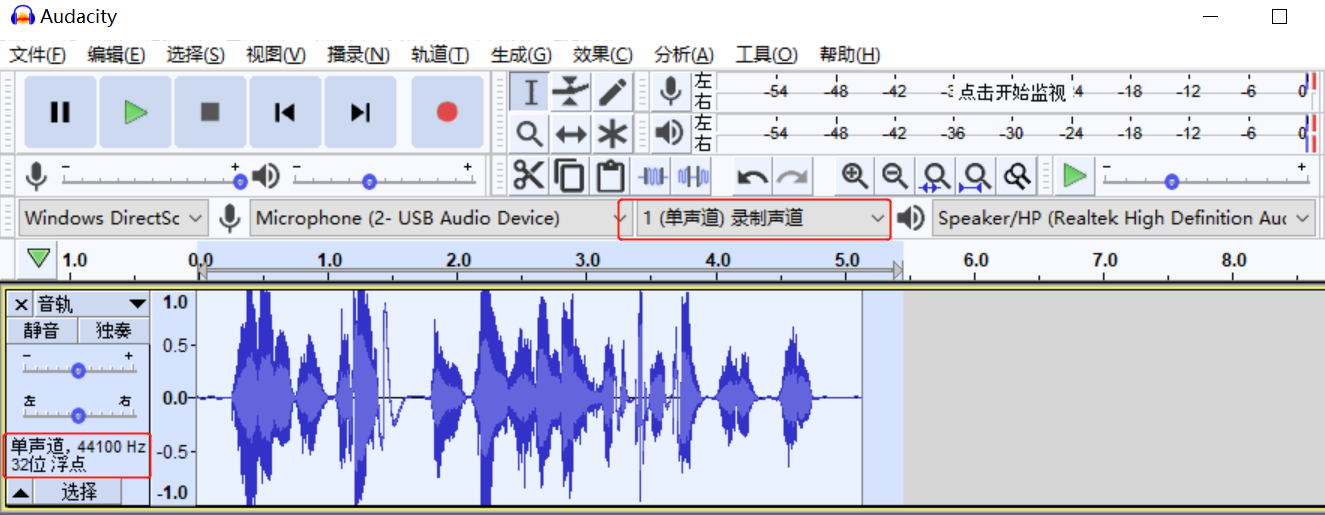This screenshot has width=1325, height=515.
Task: Adjust the playback speed slider
Action: pyautogui.click(x=1205, y=179)
